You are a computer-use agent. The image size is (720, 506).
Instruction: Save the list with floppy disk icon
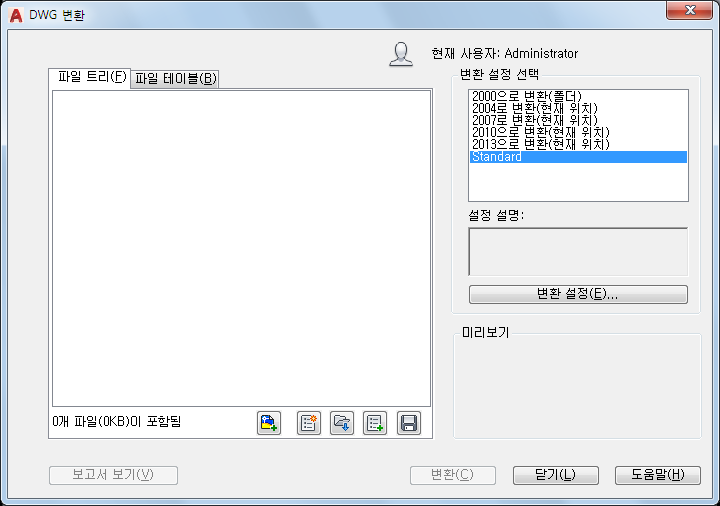tap(409, 423)
